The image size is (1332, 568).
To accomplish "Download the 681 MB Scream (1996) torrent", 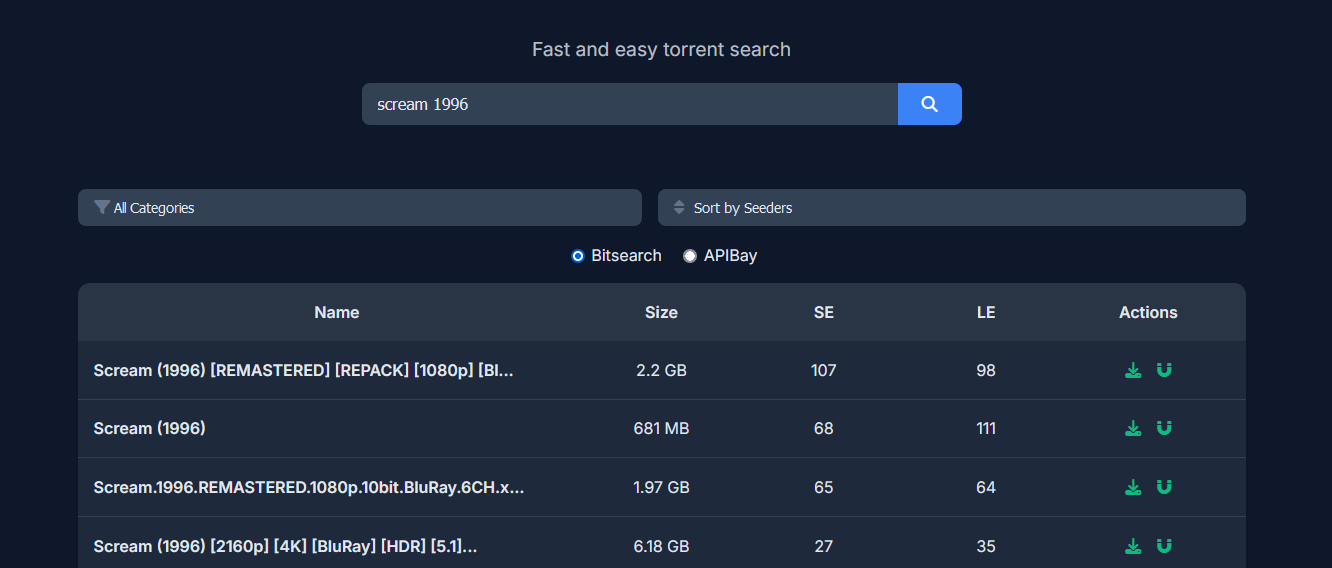I will pyautogui.click(x=1133, y=428).
